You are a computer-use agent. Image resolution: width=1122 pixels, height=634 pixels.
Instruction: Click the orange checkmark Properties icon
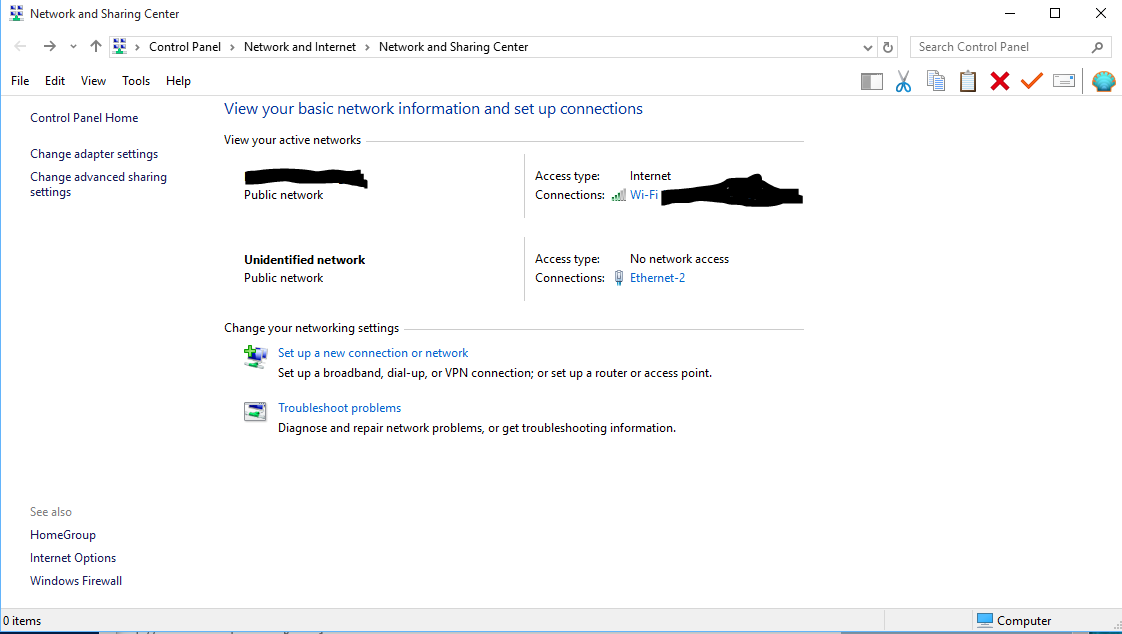pyautogui.click(x=1032, y=80)
